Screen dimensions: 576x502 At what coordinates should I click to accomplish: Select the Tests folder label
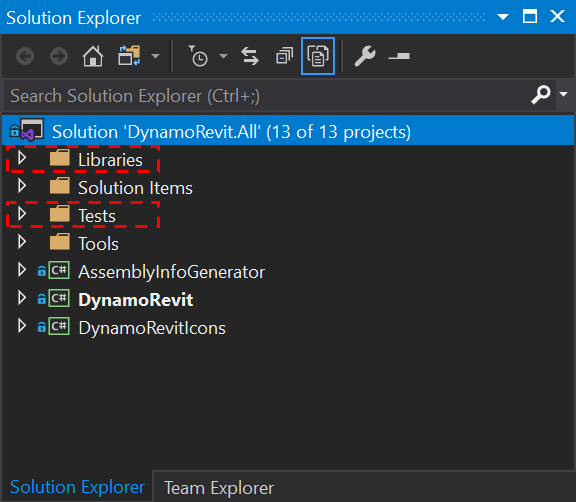pyautogui.click(x=97, y=216)
